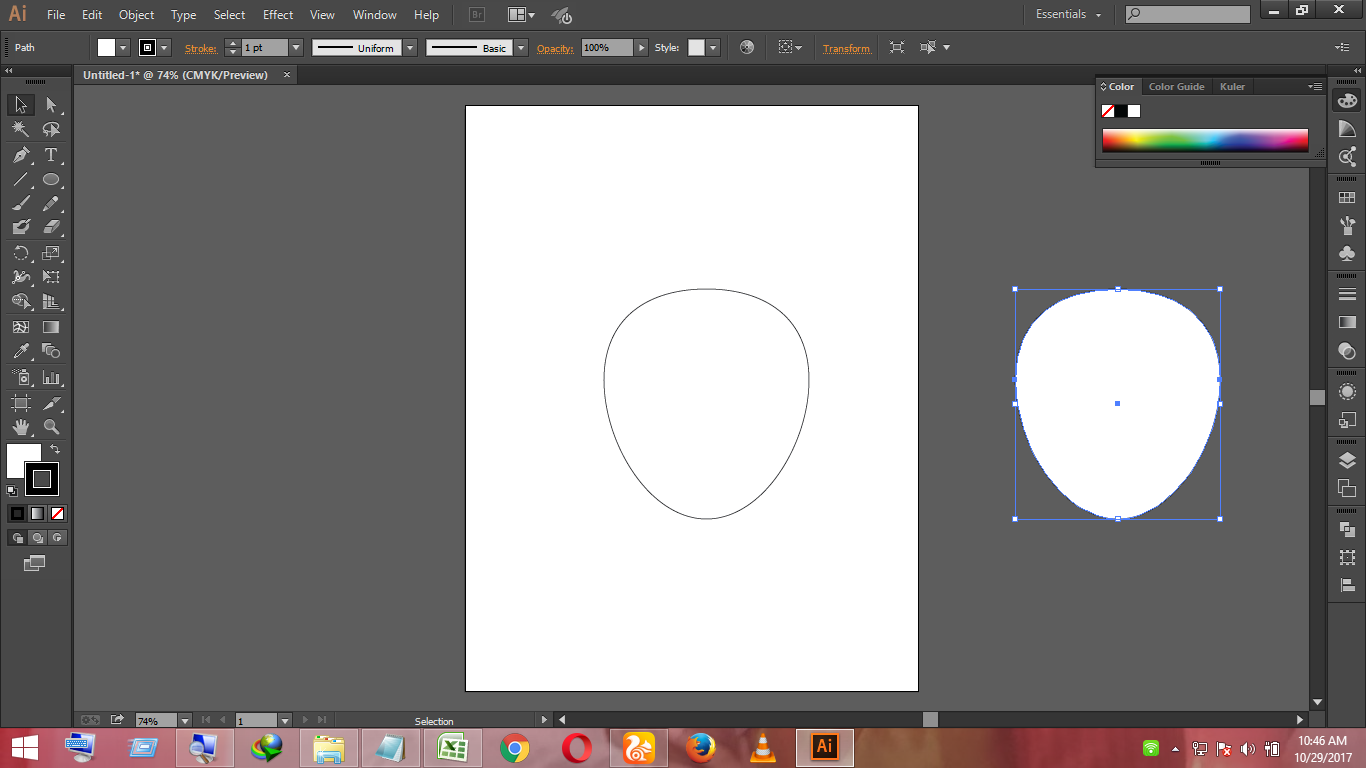The width and height of the screenshot is (1366, 768).
Task: Select the Shape Builder tool
Action: pos(20,301)
